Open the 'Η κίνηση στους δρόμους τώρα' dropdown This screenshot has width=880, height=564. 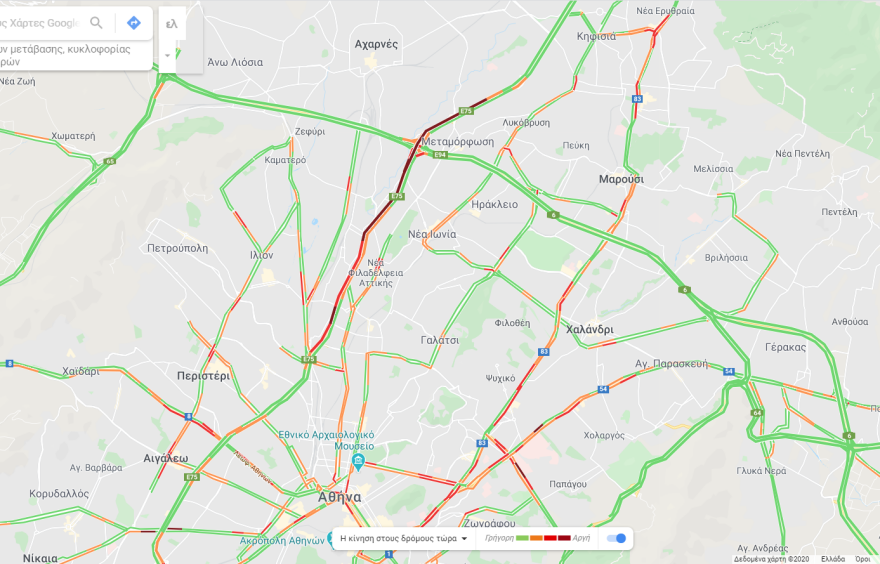(404, 539)
